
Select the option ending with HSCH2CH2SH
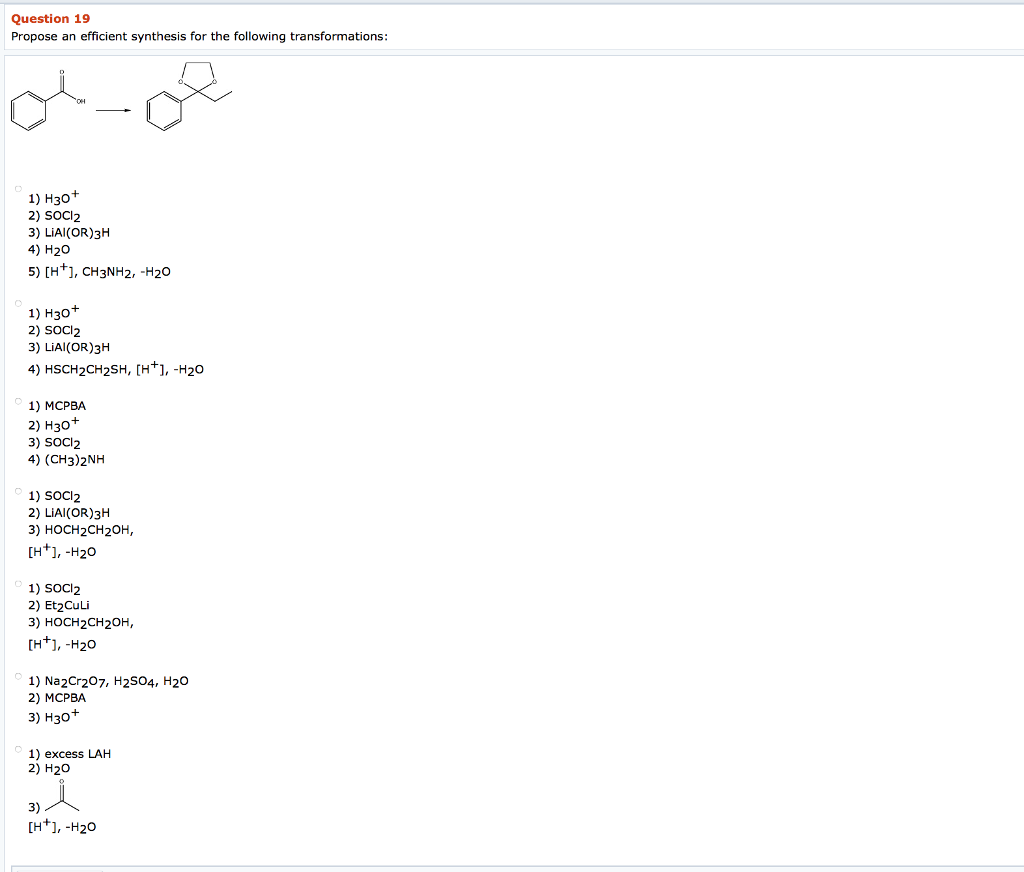click(x=18, y=303)
